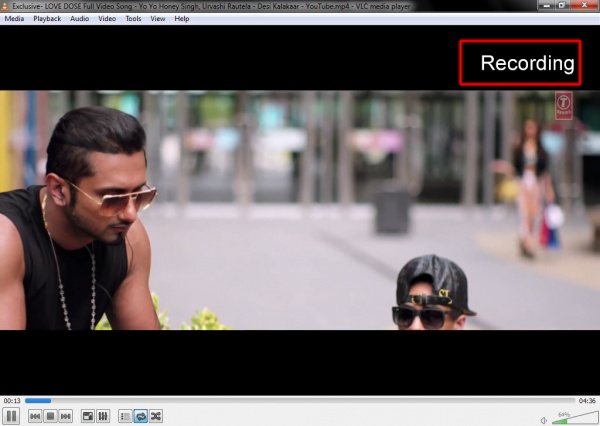
Task: Open the Audio menu
Action: pos(79,19)
